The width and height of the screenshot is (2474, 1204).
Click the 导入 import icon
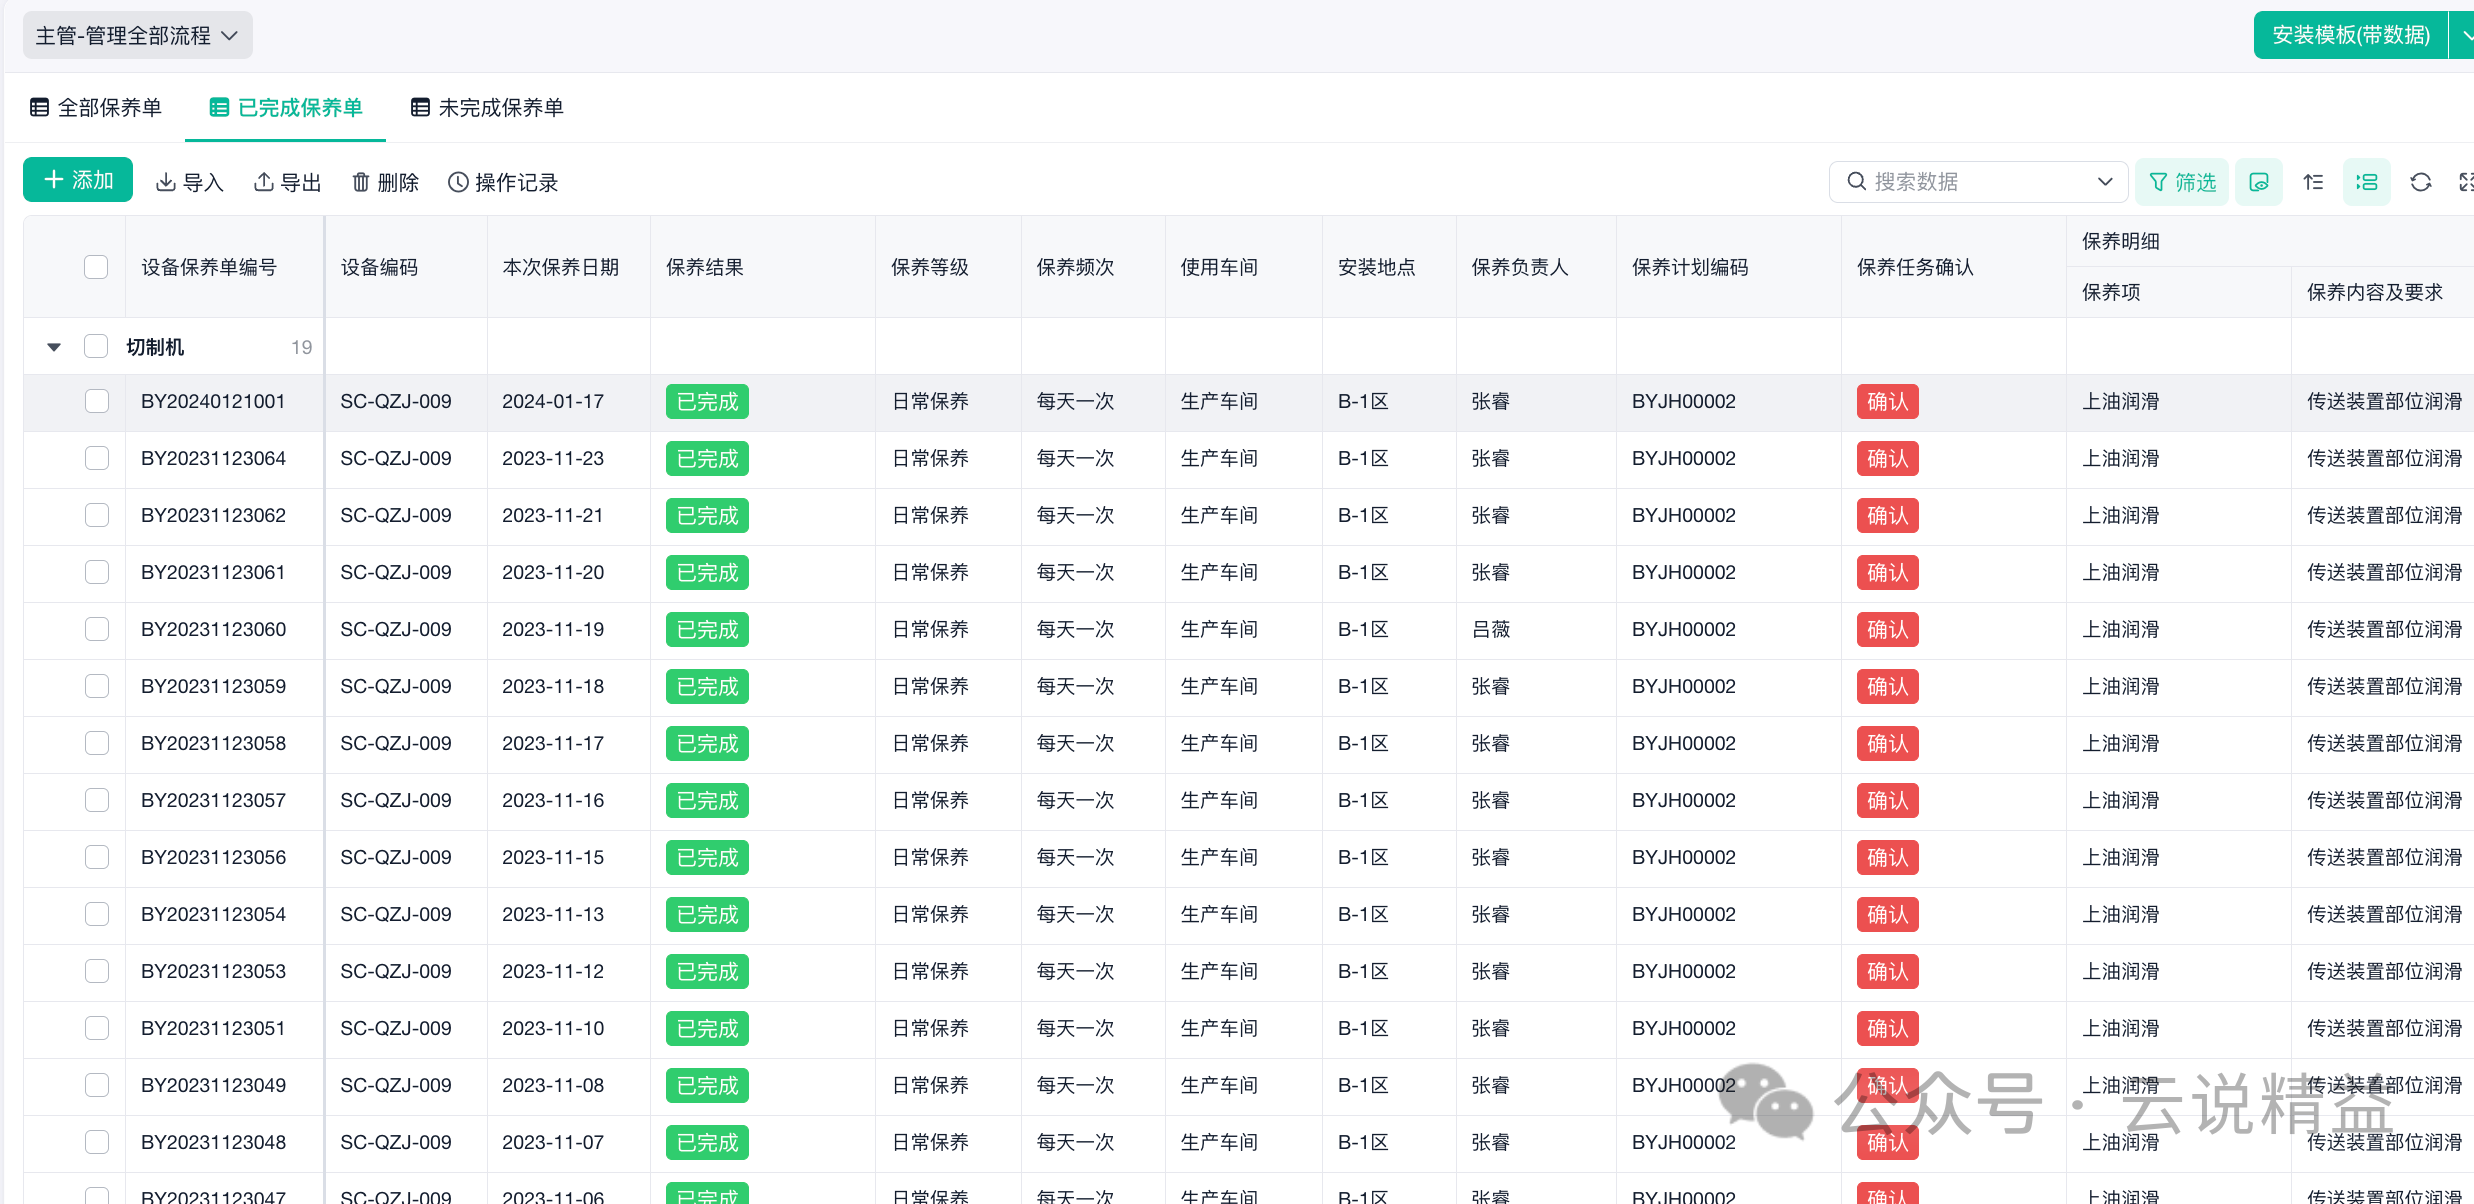166,182
